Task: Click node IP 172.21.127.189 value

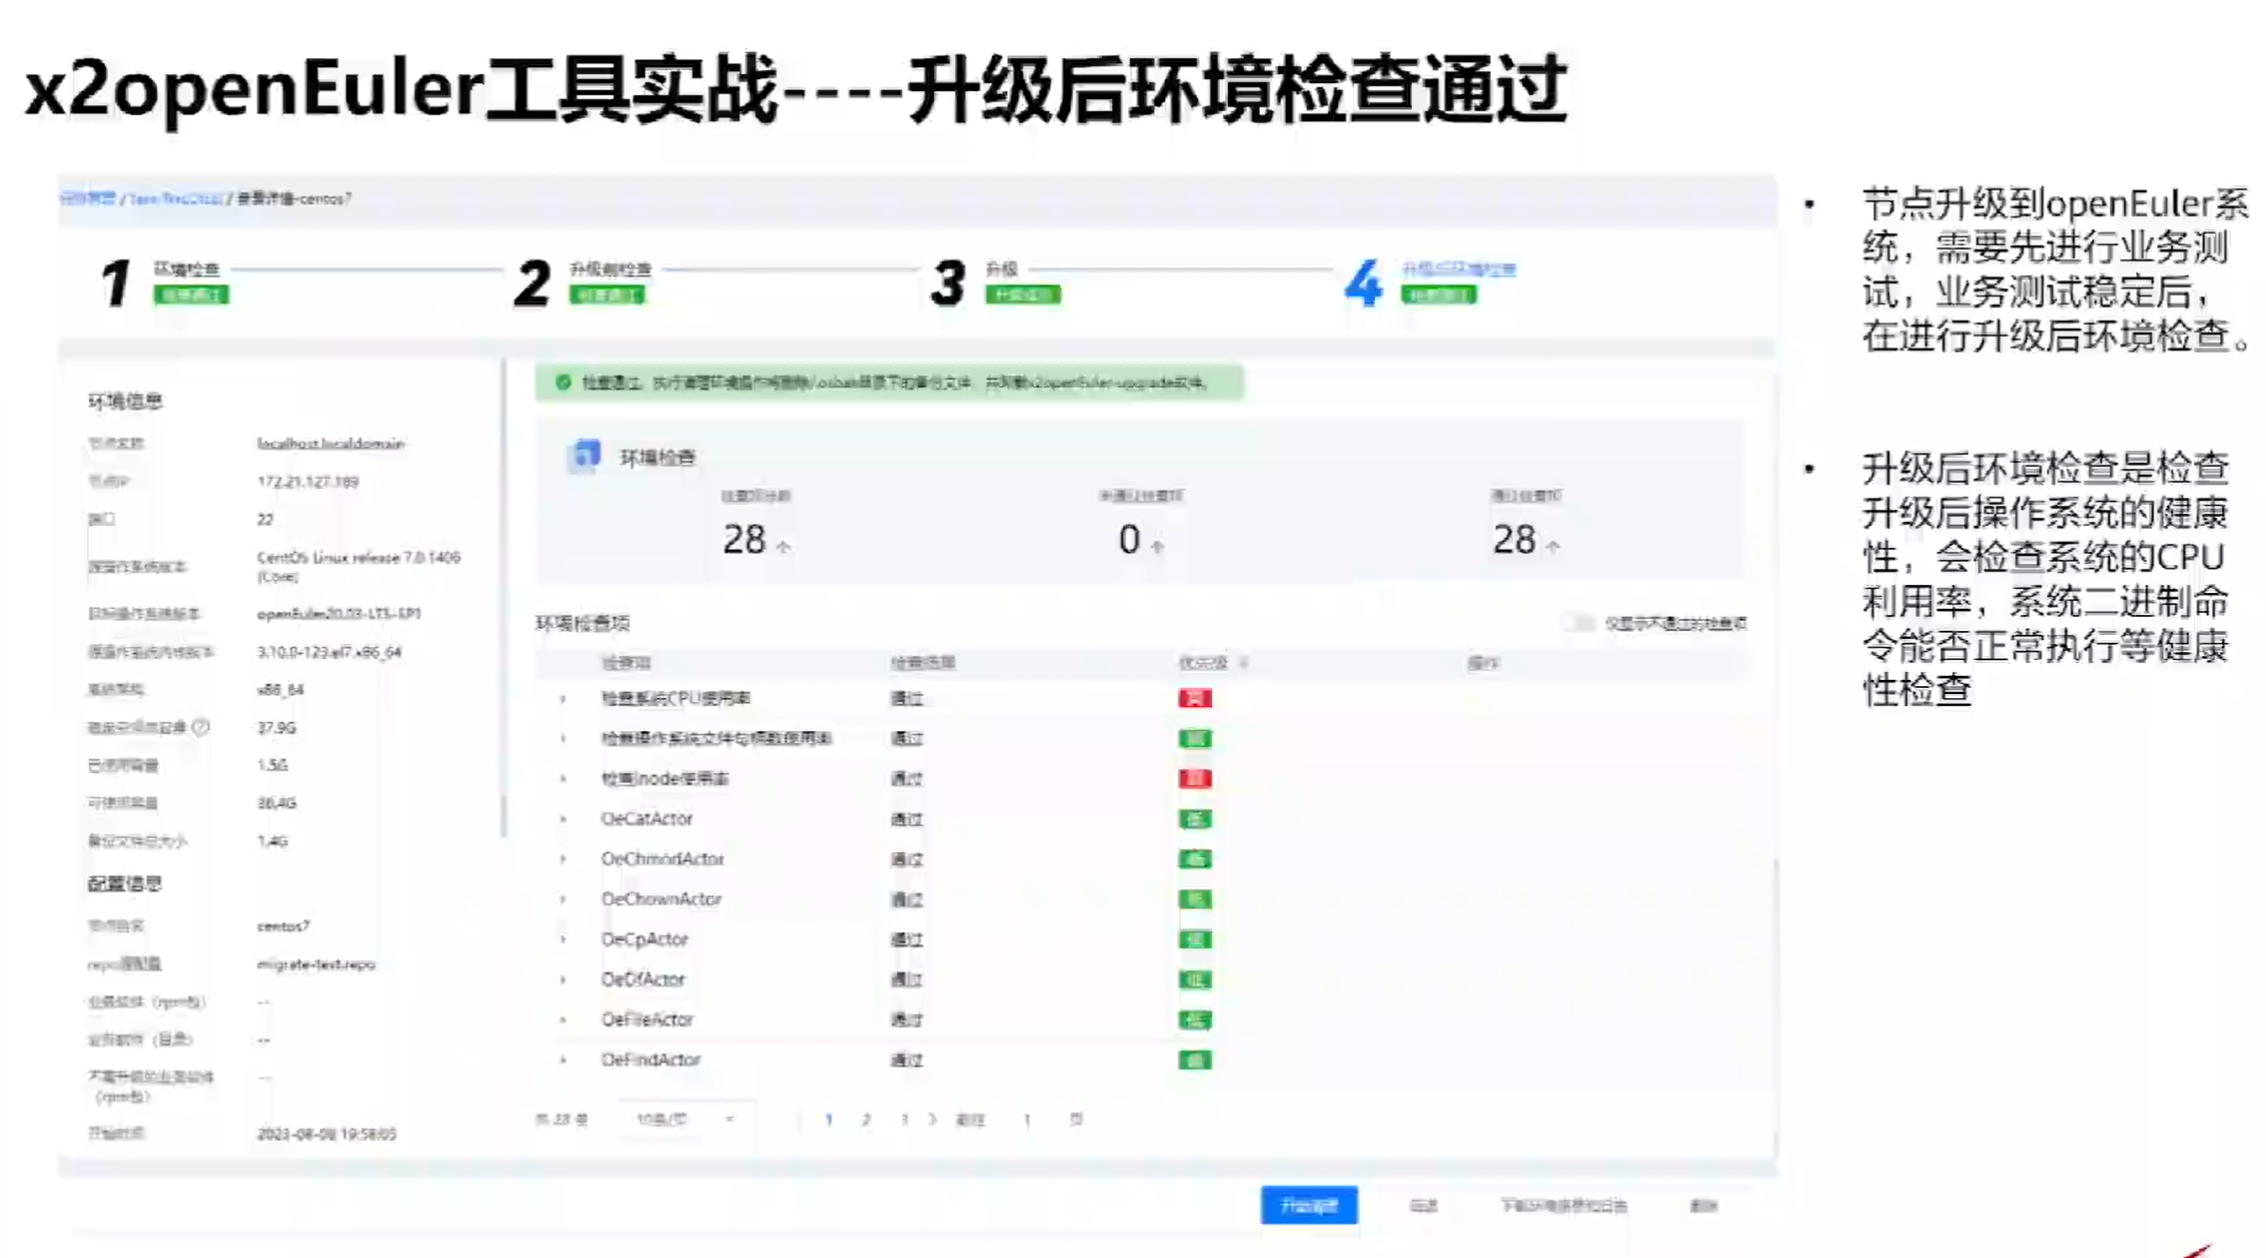Action: 308,481
